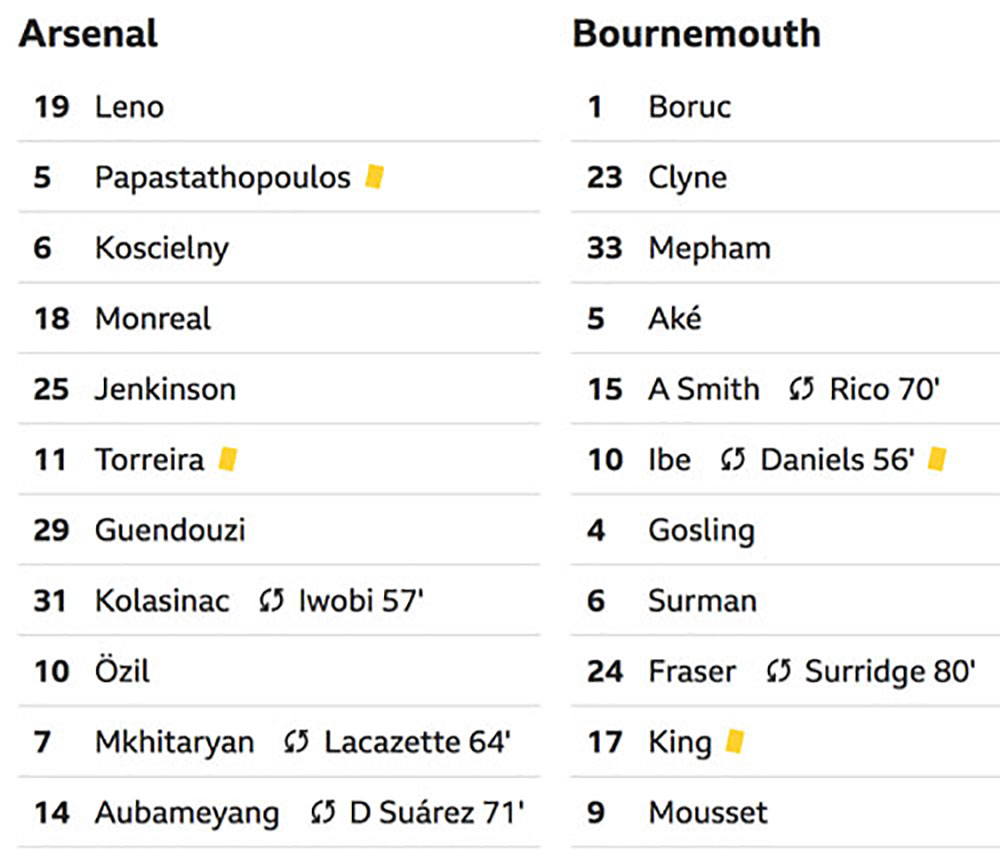Click substitute Lacazette 64' entry
The height and width of the screenshot is (850, 1000).
[x=418, y=742]
